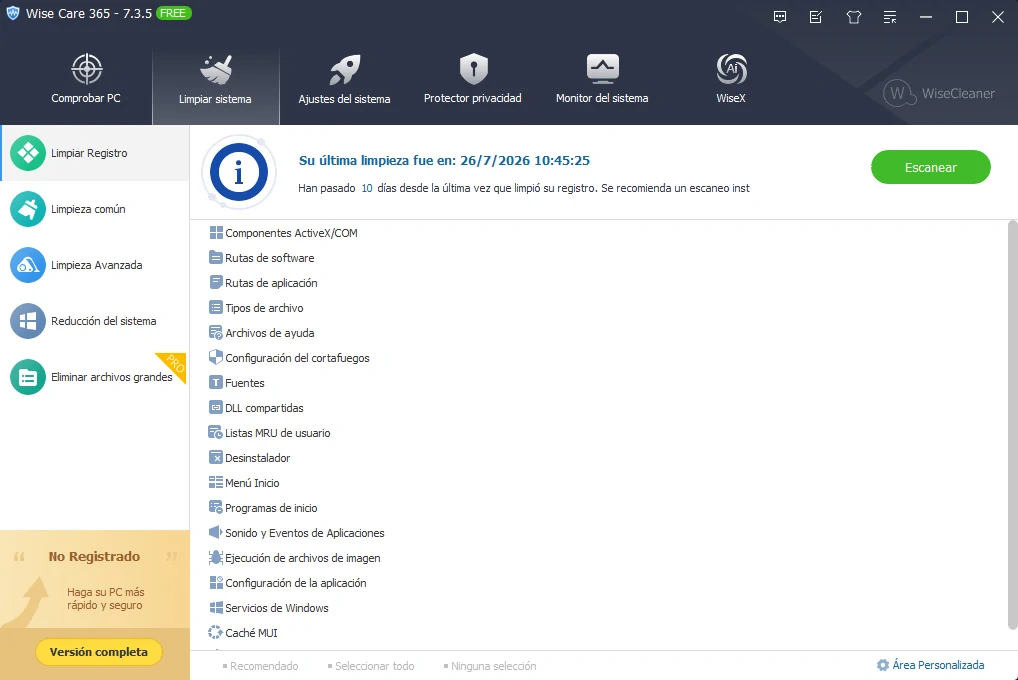Screen dimensions: 1018x680
Task: Click the Recomendado selection link
Action: point(260,666)
